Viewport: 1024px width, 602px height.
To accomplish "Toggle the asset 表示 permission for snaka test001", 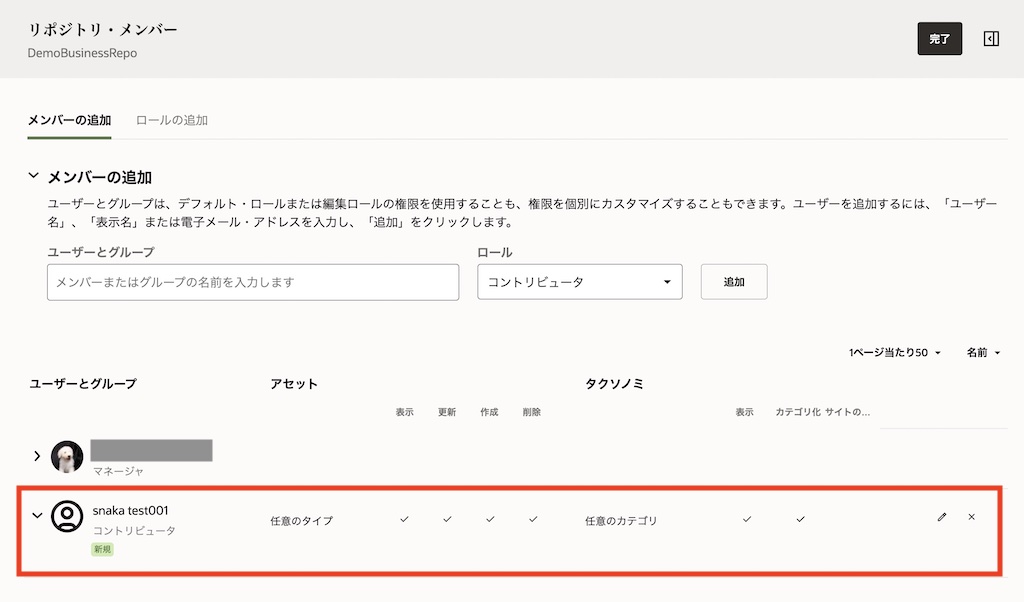I will 404,519.
